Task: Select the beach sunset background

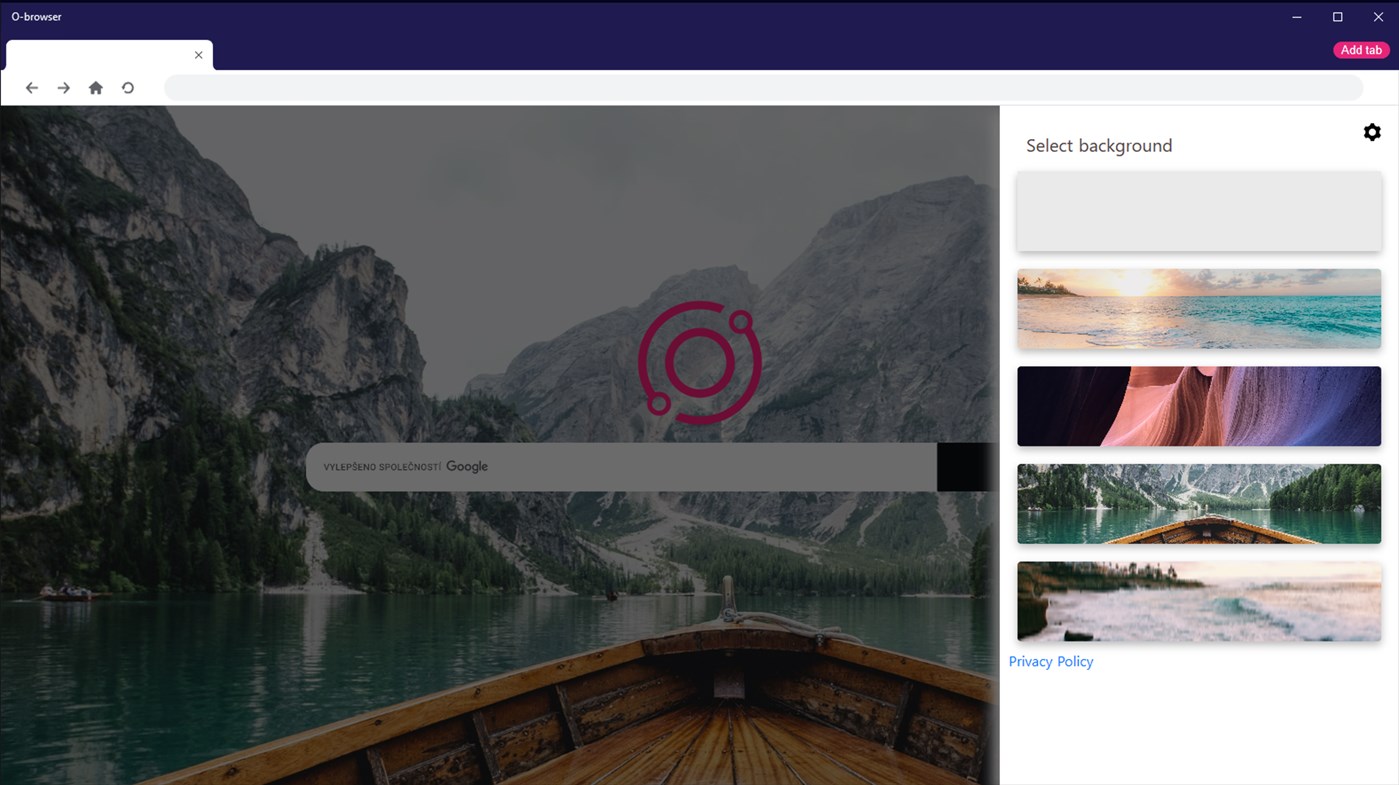Action: point(1198,308)
